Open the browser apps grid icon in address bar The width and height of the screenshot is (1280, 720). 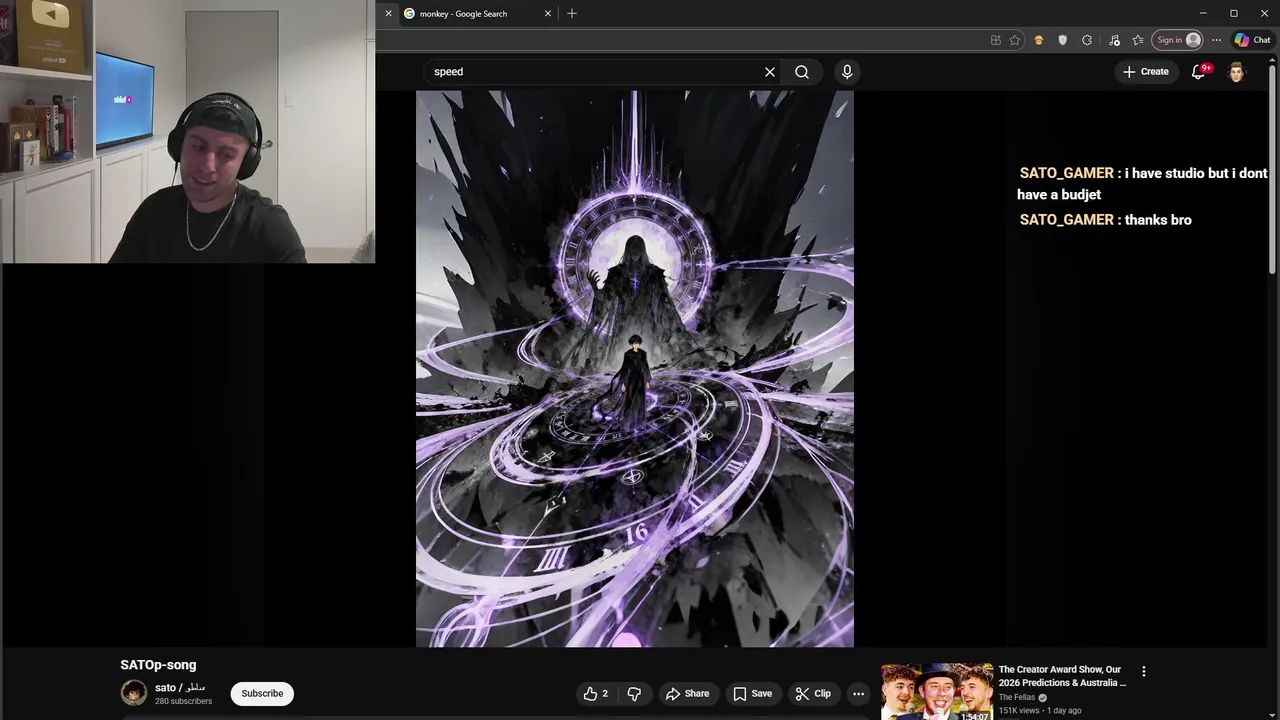995,40
